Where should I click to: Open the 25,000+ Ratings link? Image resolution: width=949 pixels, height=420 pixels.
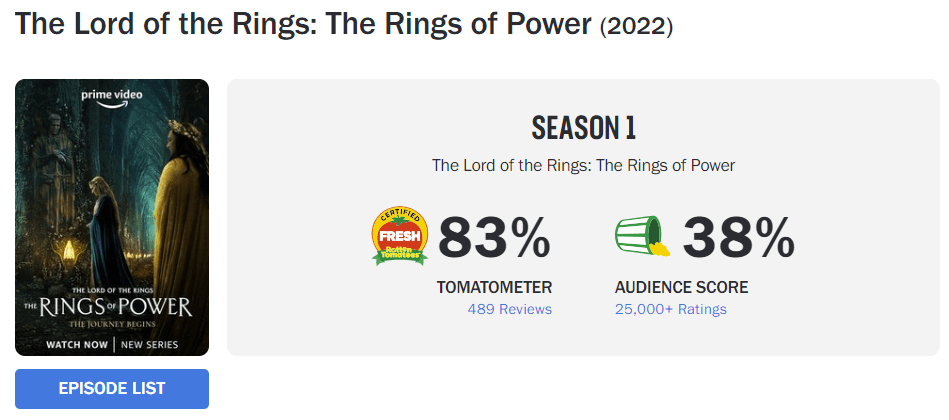coord(671,309)
